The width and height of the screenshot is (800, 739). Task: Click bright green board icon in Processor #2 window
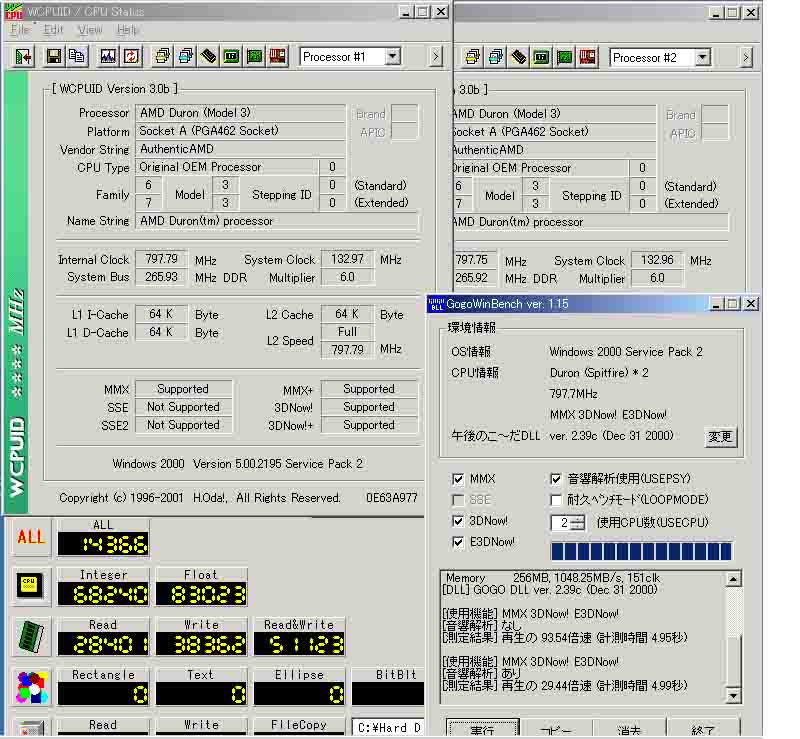(565, 57)
